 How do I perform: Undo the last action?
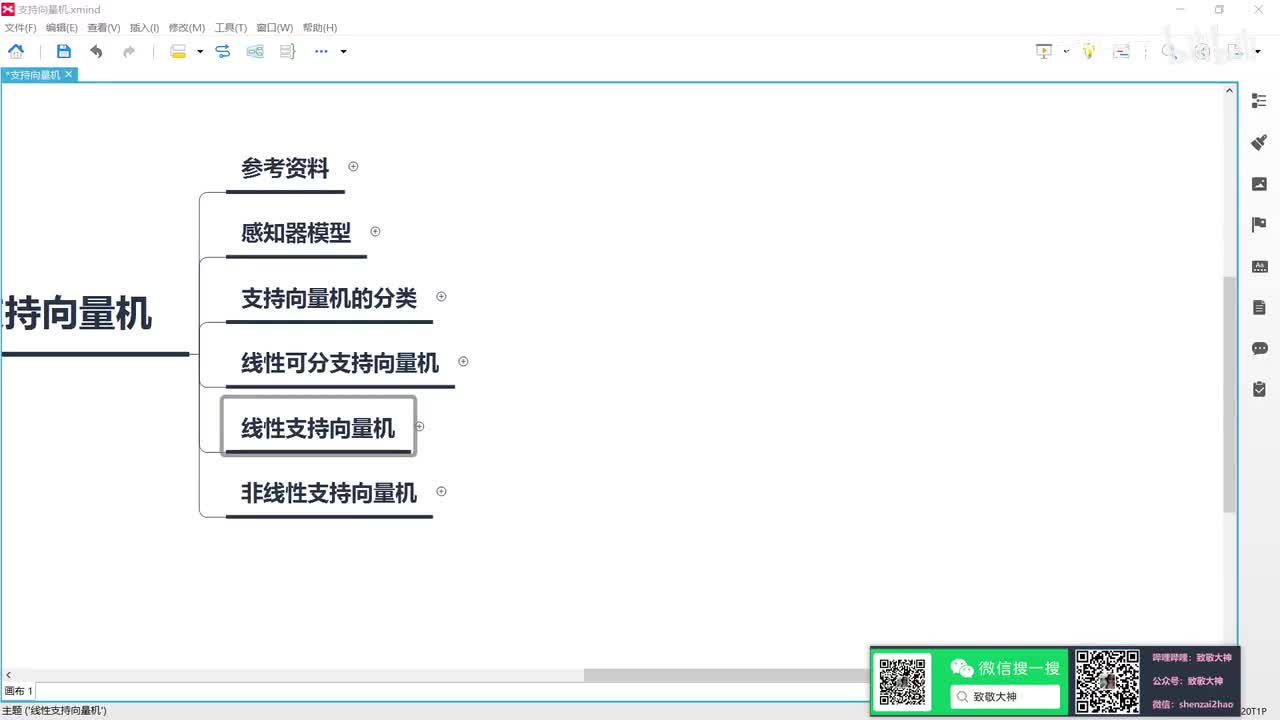96,51
